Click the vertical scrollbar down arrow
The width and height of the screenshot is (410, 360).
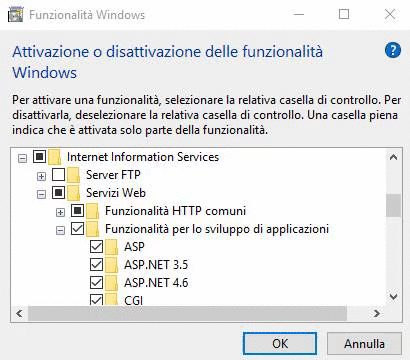(x=394, y=296)
